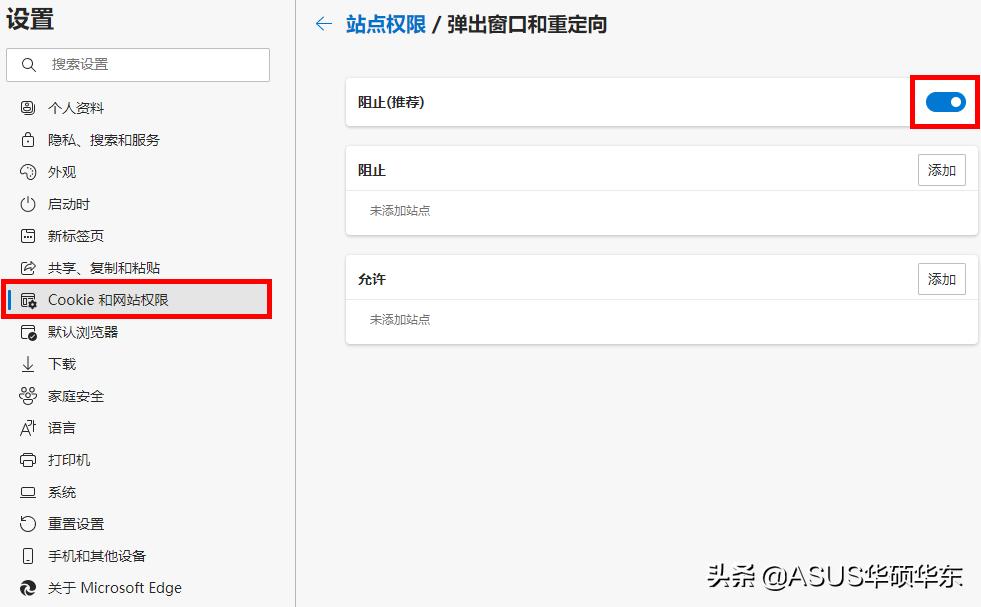Viewport: 981px width, 607px height.
Task: Click the 打印机 printer icon
Action: coord(30,459)
